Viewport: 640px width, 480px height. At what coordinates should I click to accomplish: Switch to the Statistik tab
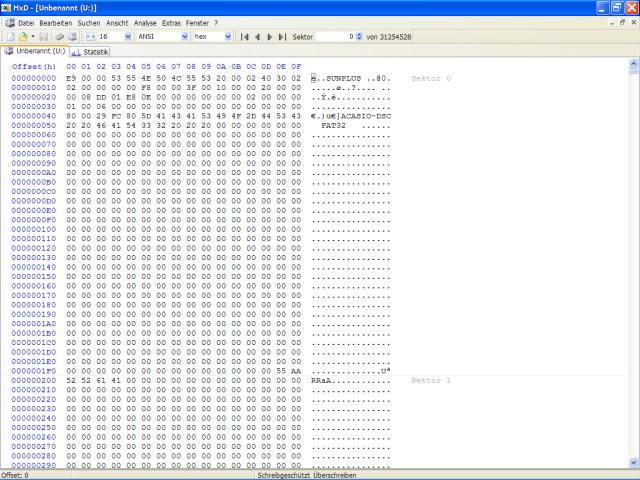(90, 52)
